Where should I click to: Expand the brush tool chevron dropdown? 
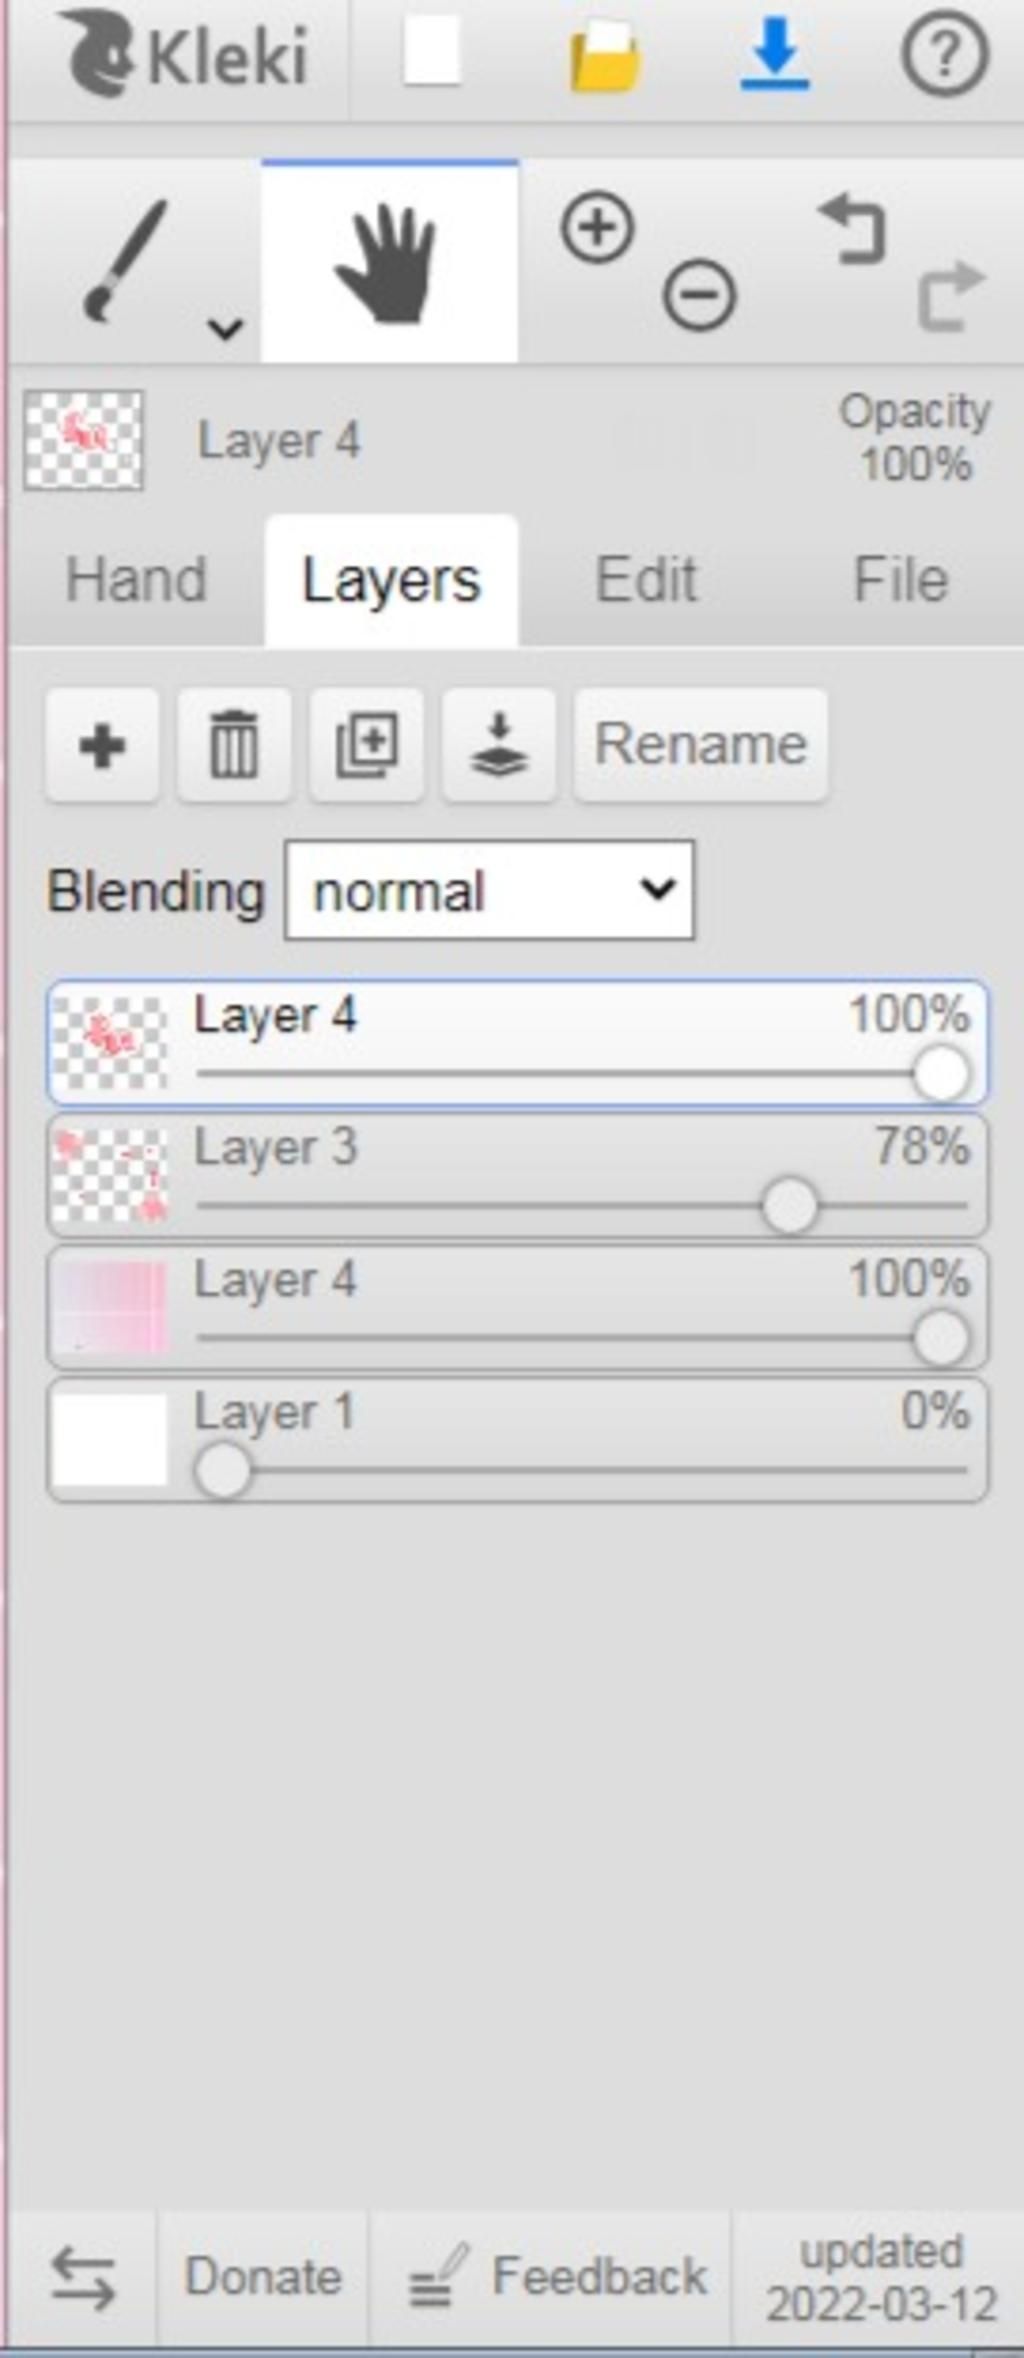coord(226,328)
